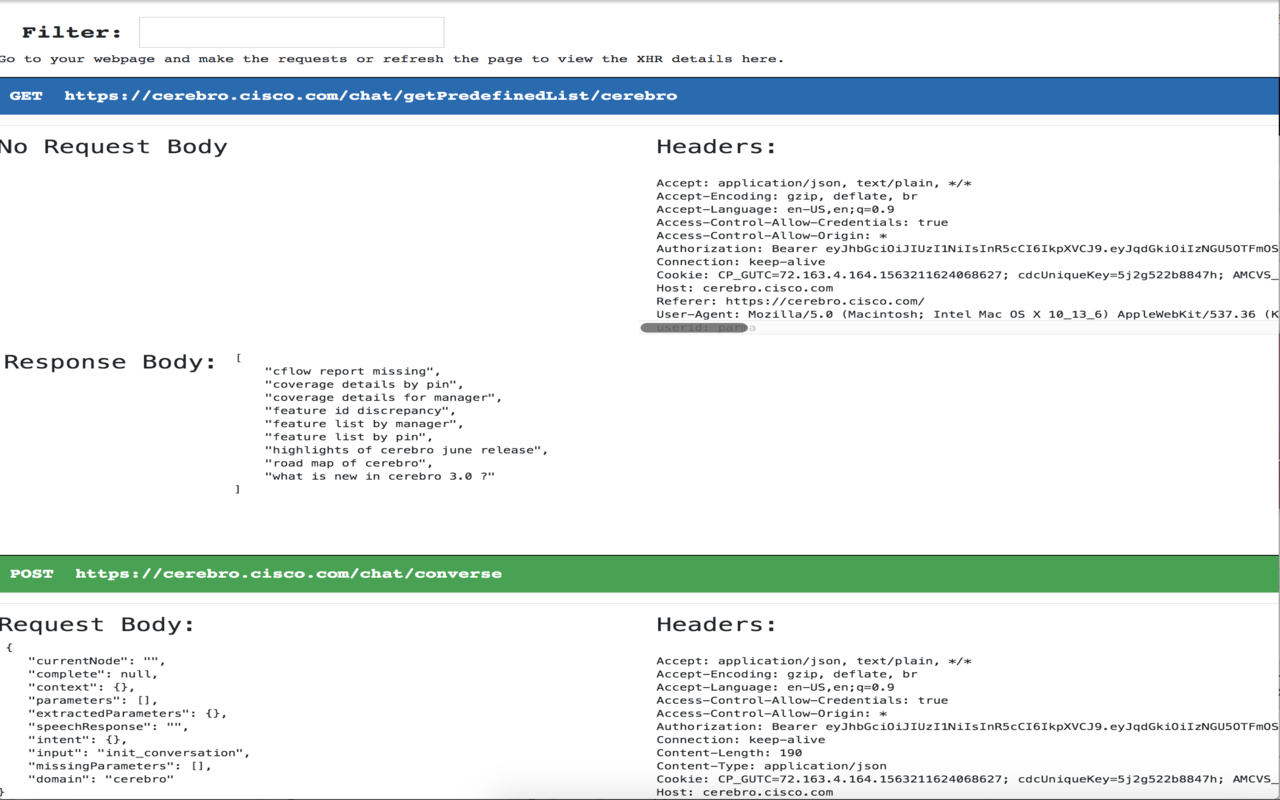Click the "Filter:" label
The image size is (1280, 800).
point(72,33)
